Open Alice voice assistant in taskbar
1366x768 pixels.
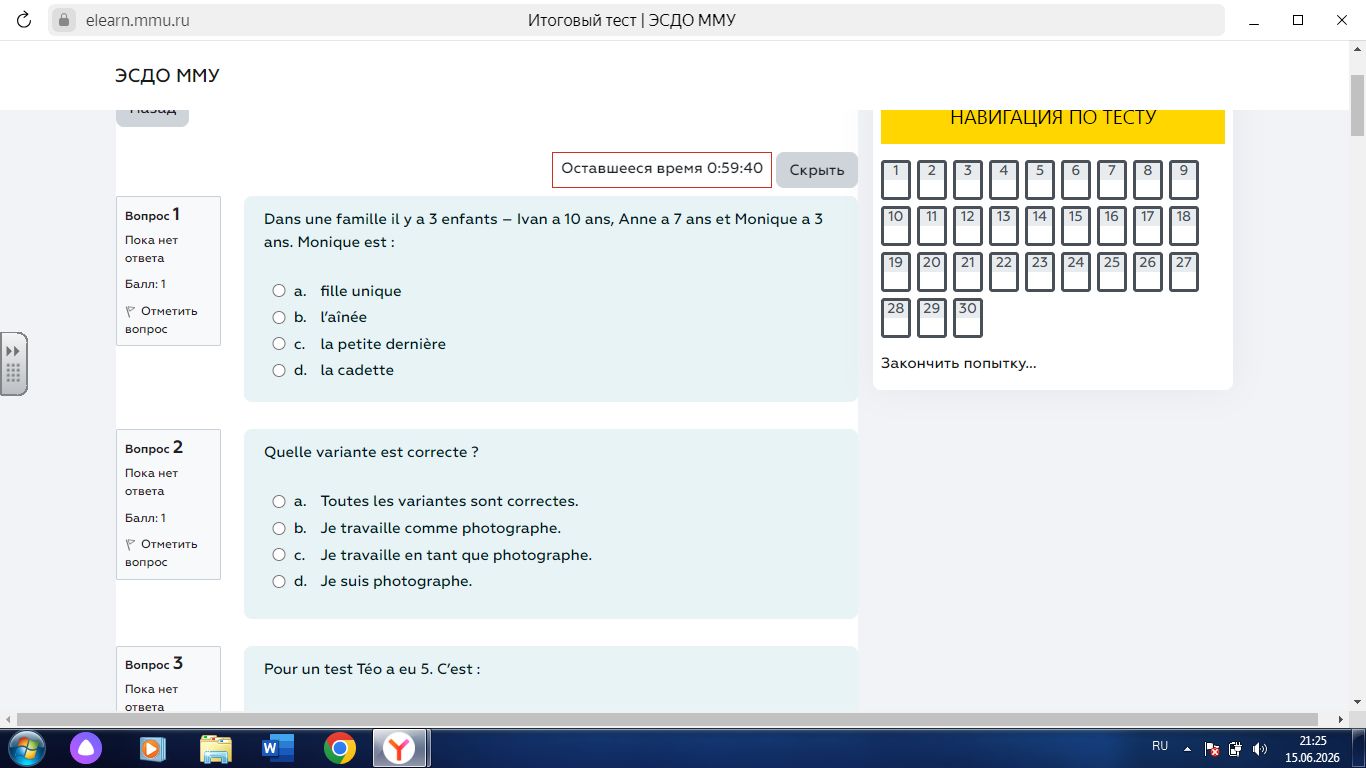(86, 748)
